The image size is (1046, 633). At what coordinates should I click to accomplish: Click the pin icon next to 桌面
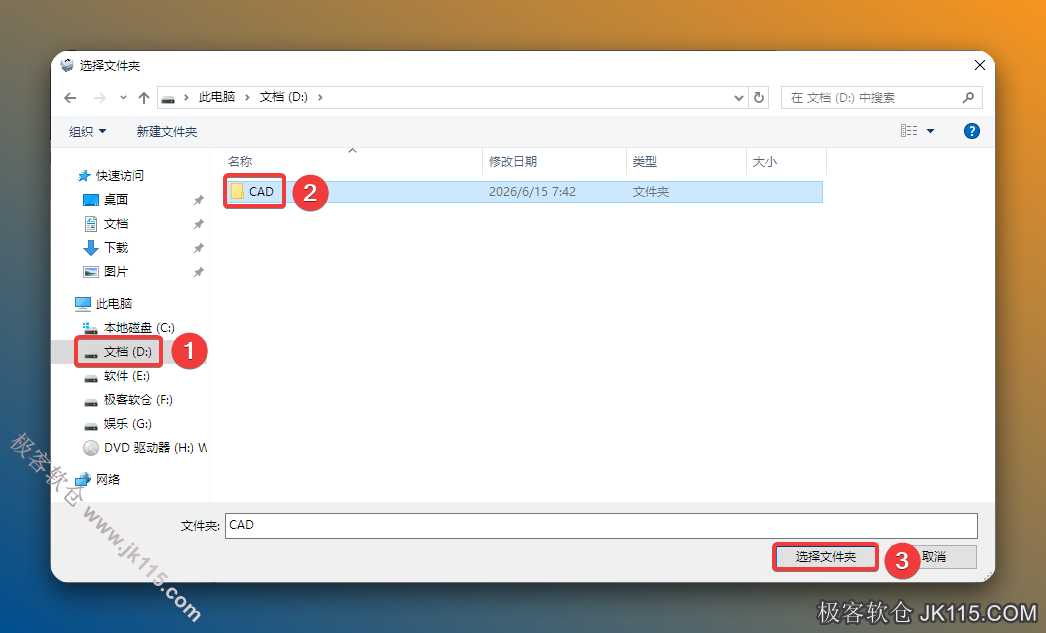pos(199,200)
